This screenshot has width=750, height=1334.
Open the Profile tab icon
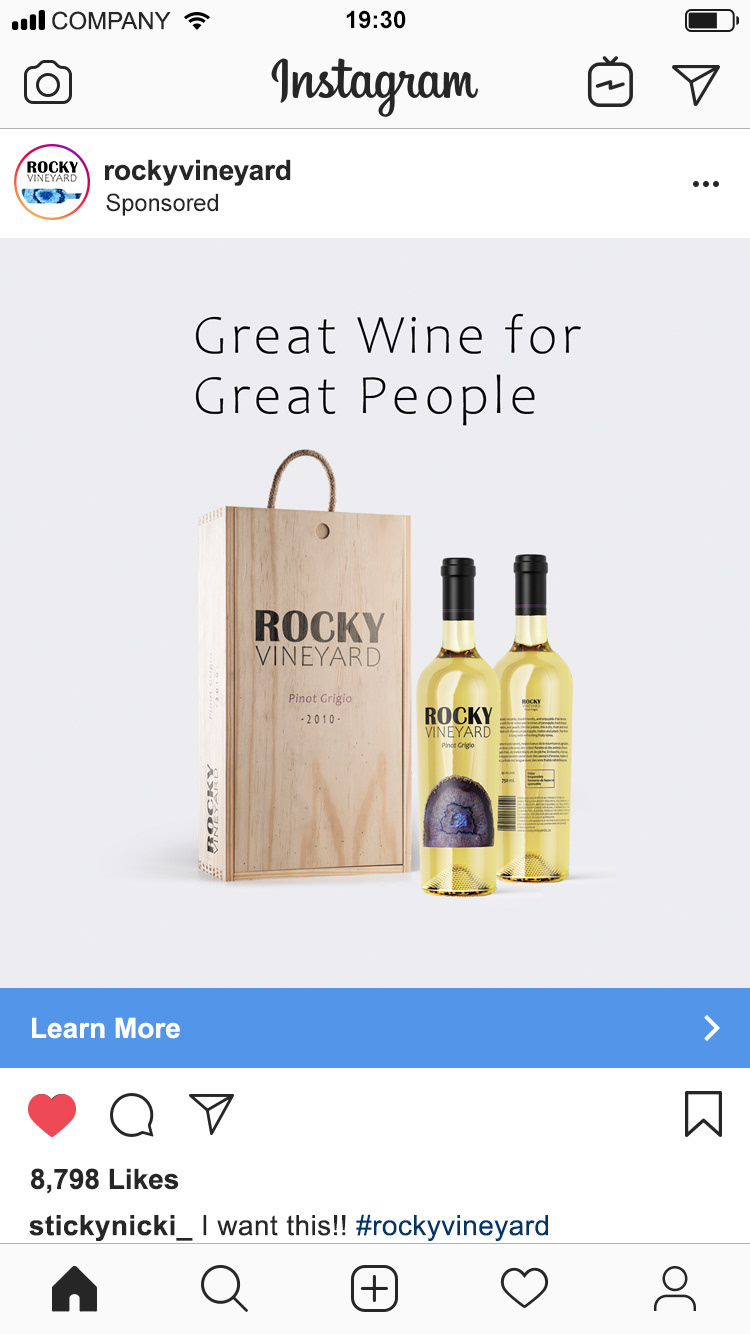675,1288
